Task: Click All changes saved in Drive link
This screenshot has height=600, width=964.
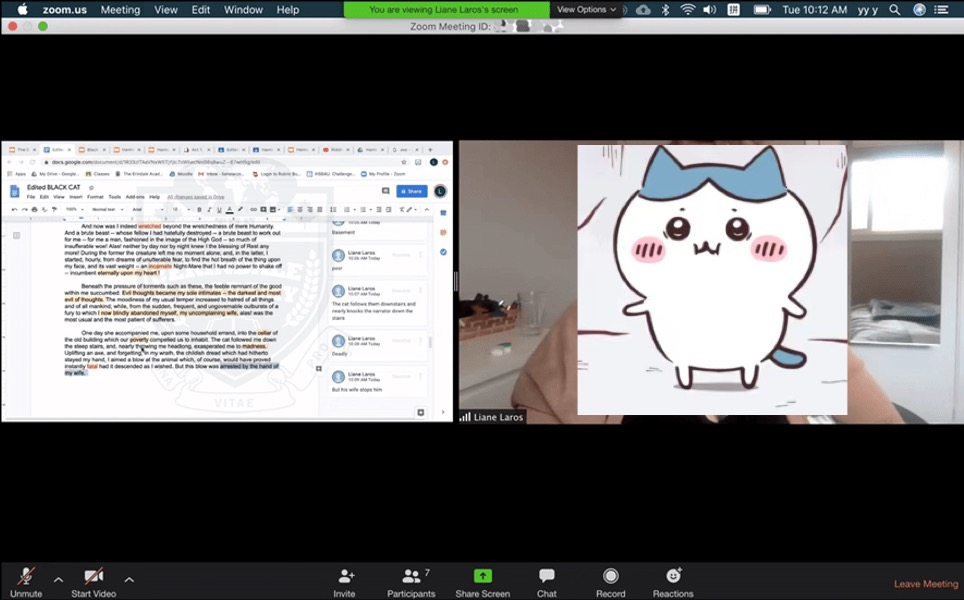Action: 196,197
